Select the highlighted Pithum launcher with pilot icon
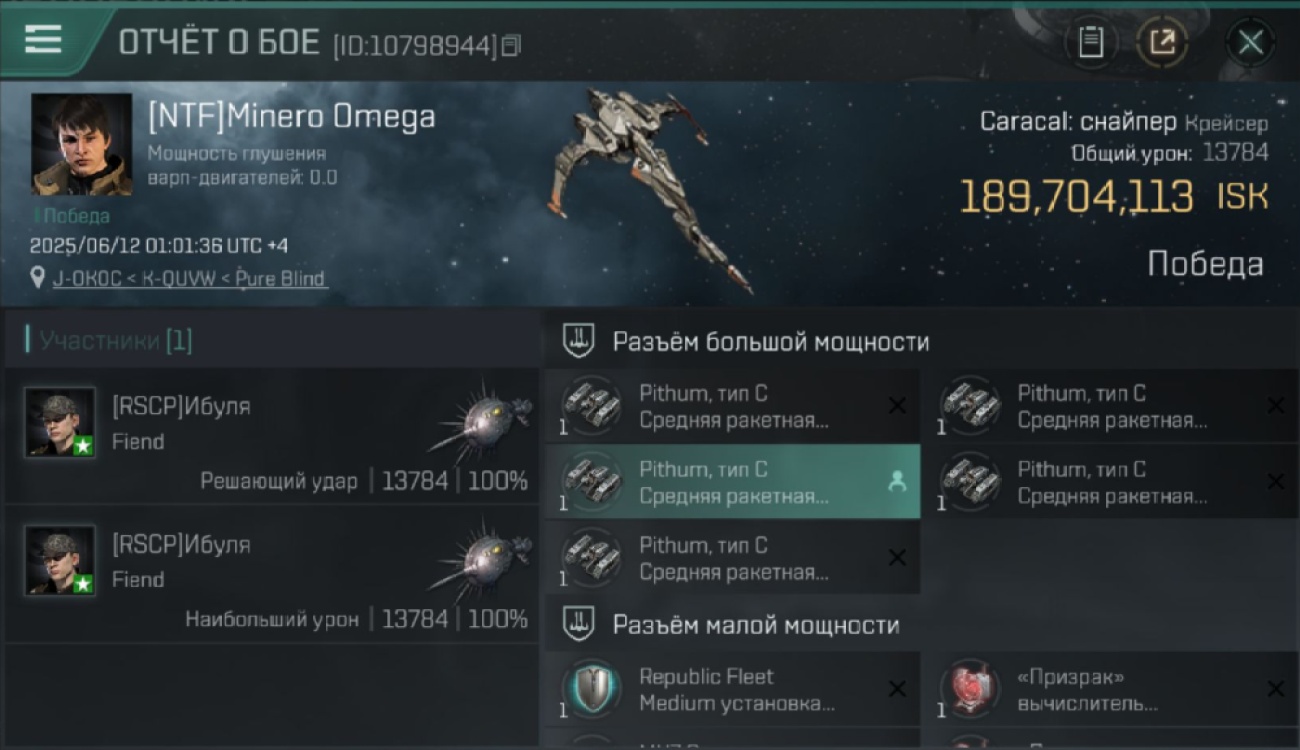Screen dimensions: 1300x750 coord(733,482)
